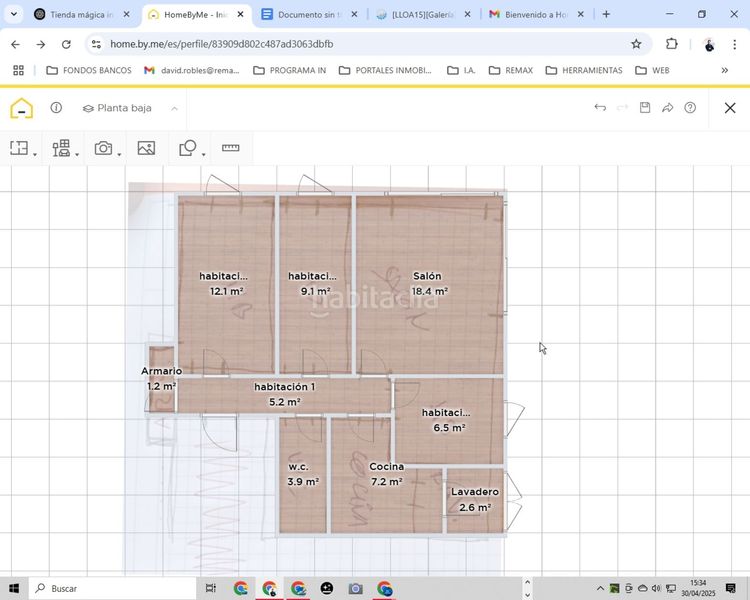Show more bookmarks with the chevrons
The image size is (750, 600).
click(725, 70)
